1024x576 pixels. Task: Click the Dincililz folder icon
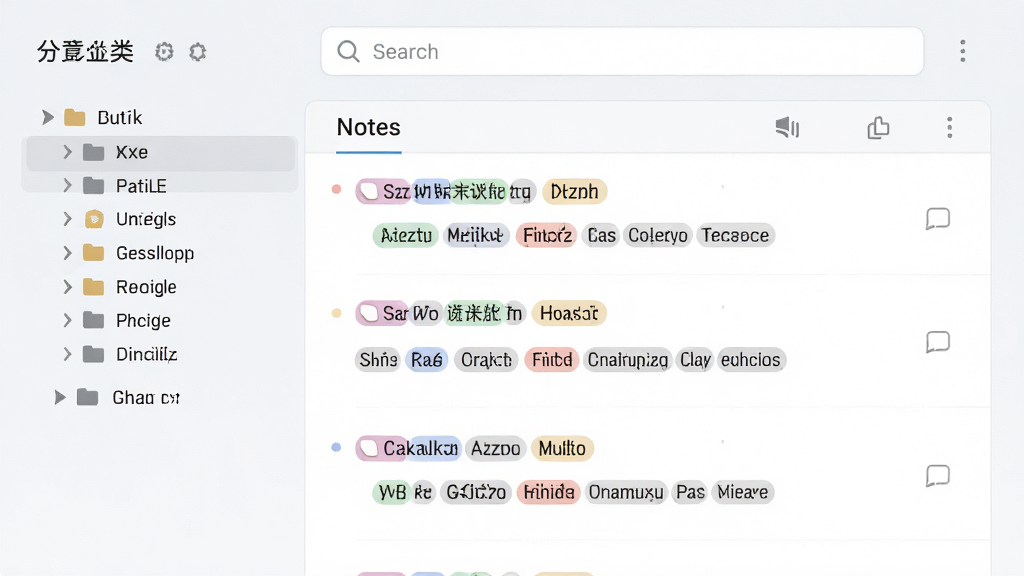tap(93, 354)
